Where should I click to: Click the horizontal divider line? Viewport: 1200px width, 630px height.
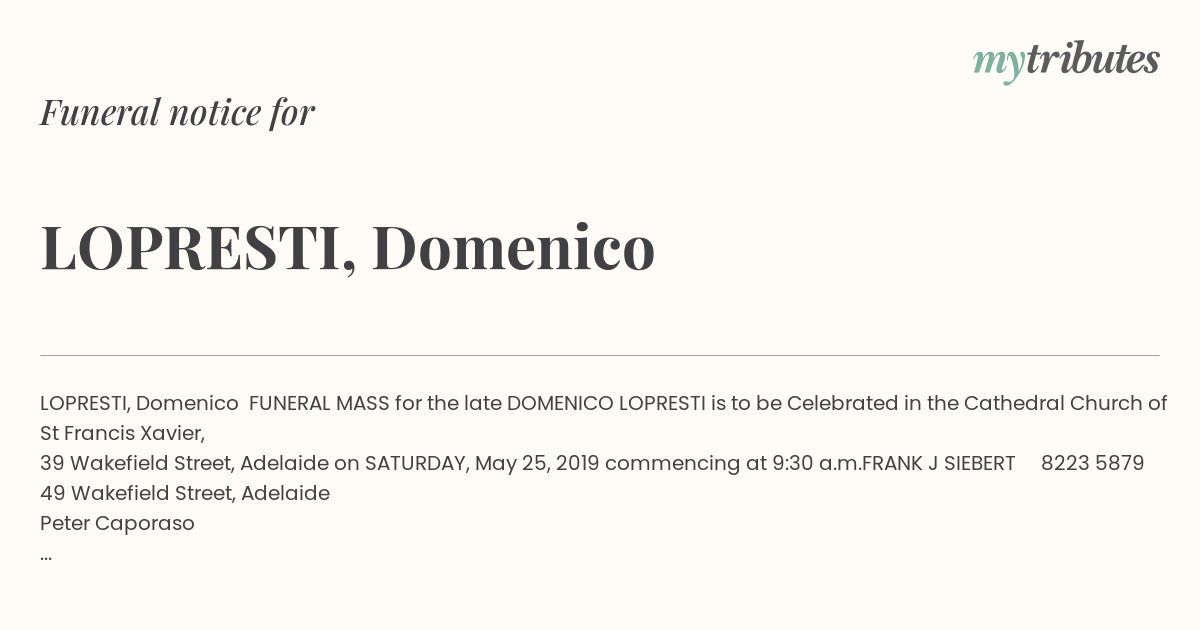(600, 355)
